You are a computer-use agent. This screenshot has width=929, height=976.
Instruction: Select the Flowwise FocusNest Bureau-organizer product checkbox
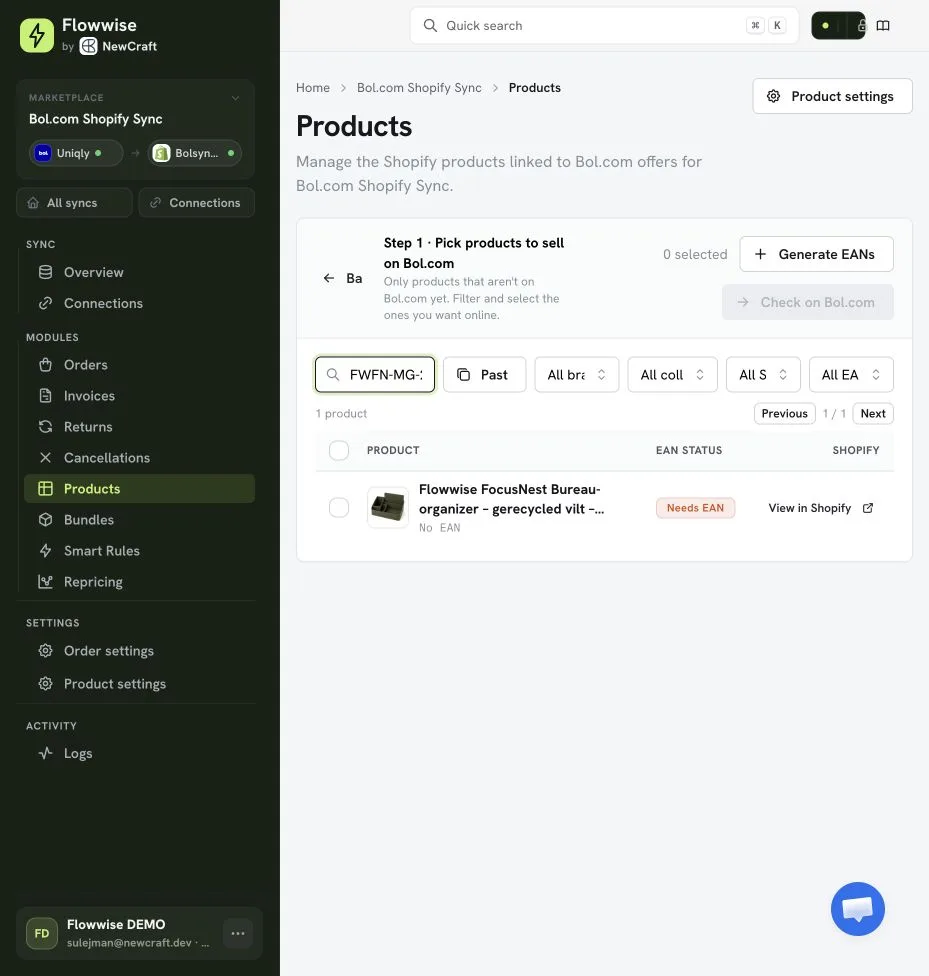pos(339,507)
